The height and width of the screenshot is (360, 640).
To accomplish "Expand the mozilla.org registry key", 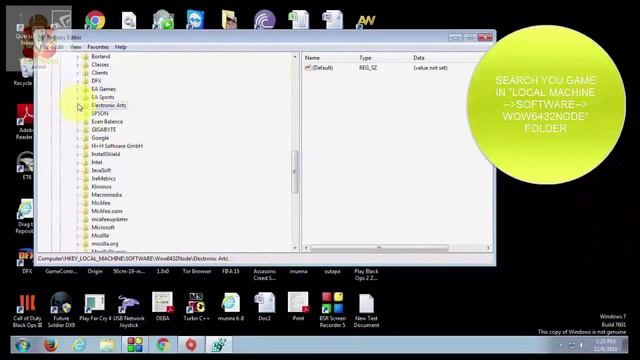I will [78, 244].
